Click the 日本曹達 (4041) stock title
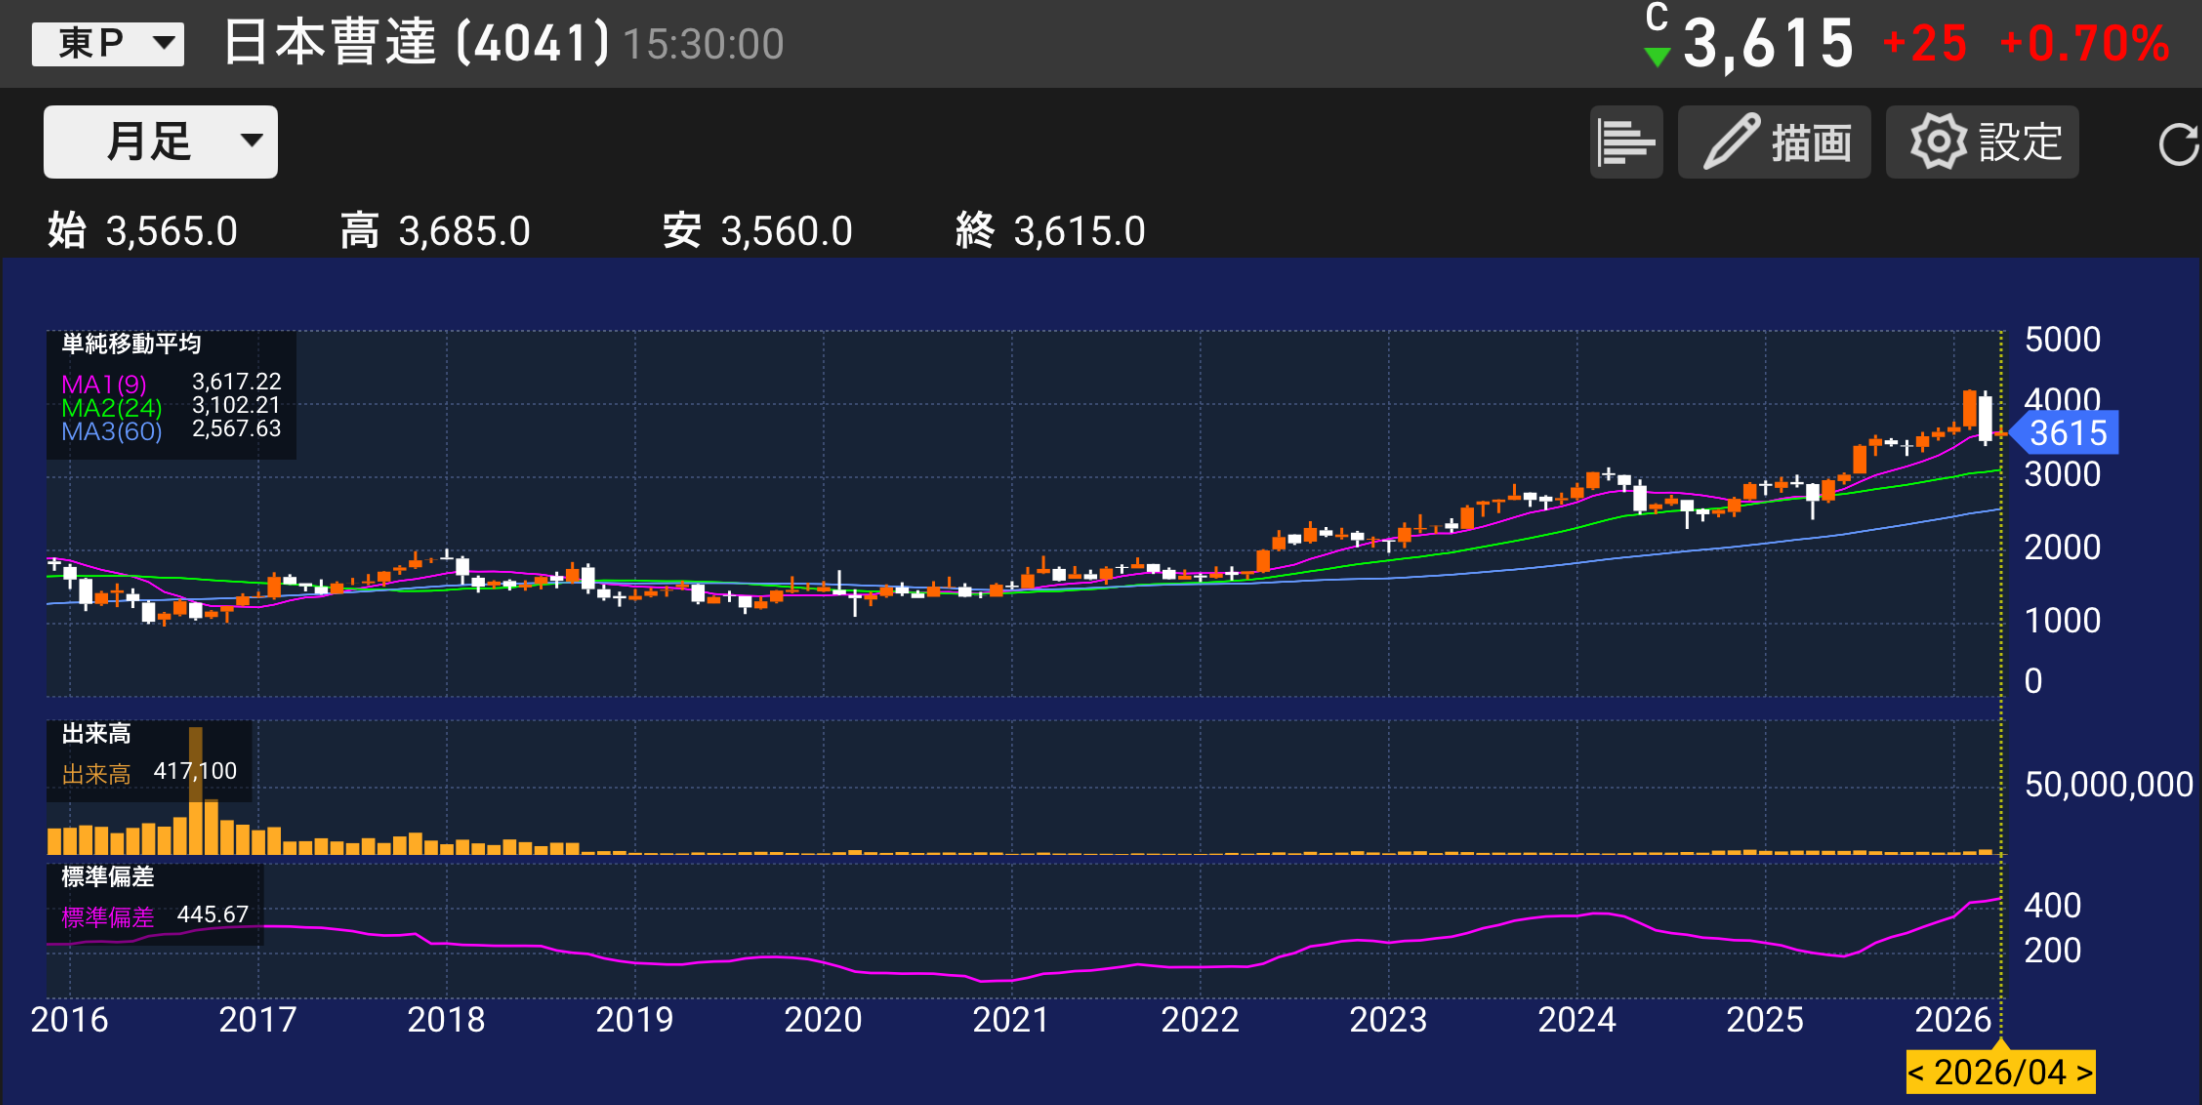This screenshot has height=1105, width=2202. 415,44
